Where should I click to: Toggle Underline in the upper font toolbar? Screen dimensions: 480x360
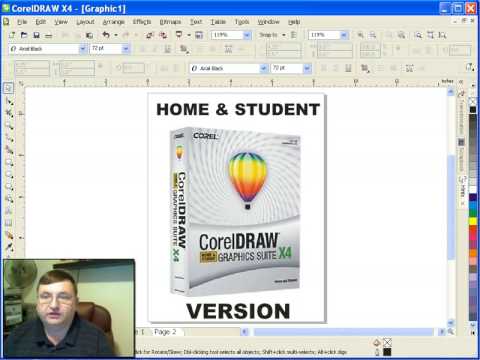click(167, 49)
